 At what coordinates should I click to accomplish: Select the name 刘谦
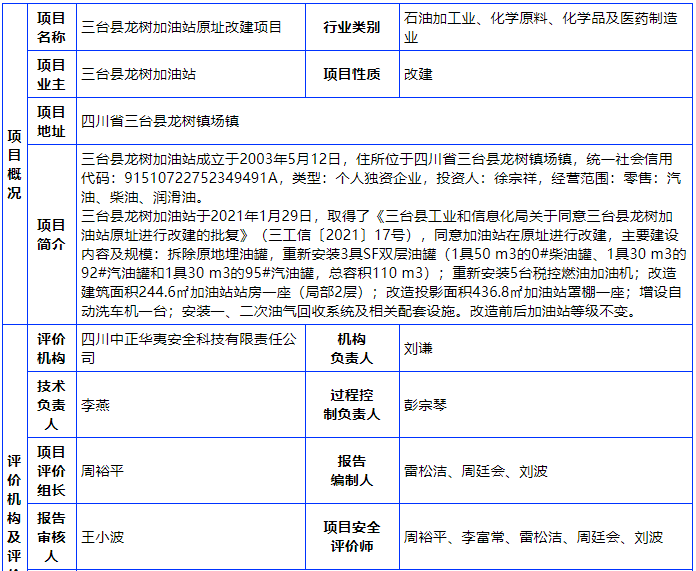(x=418, y=350)
